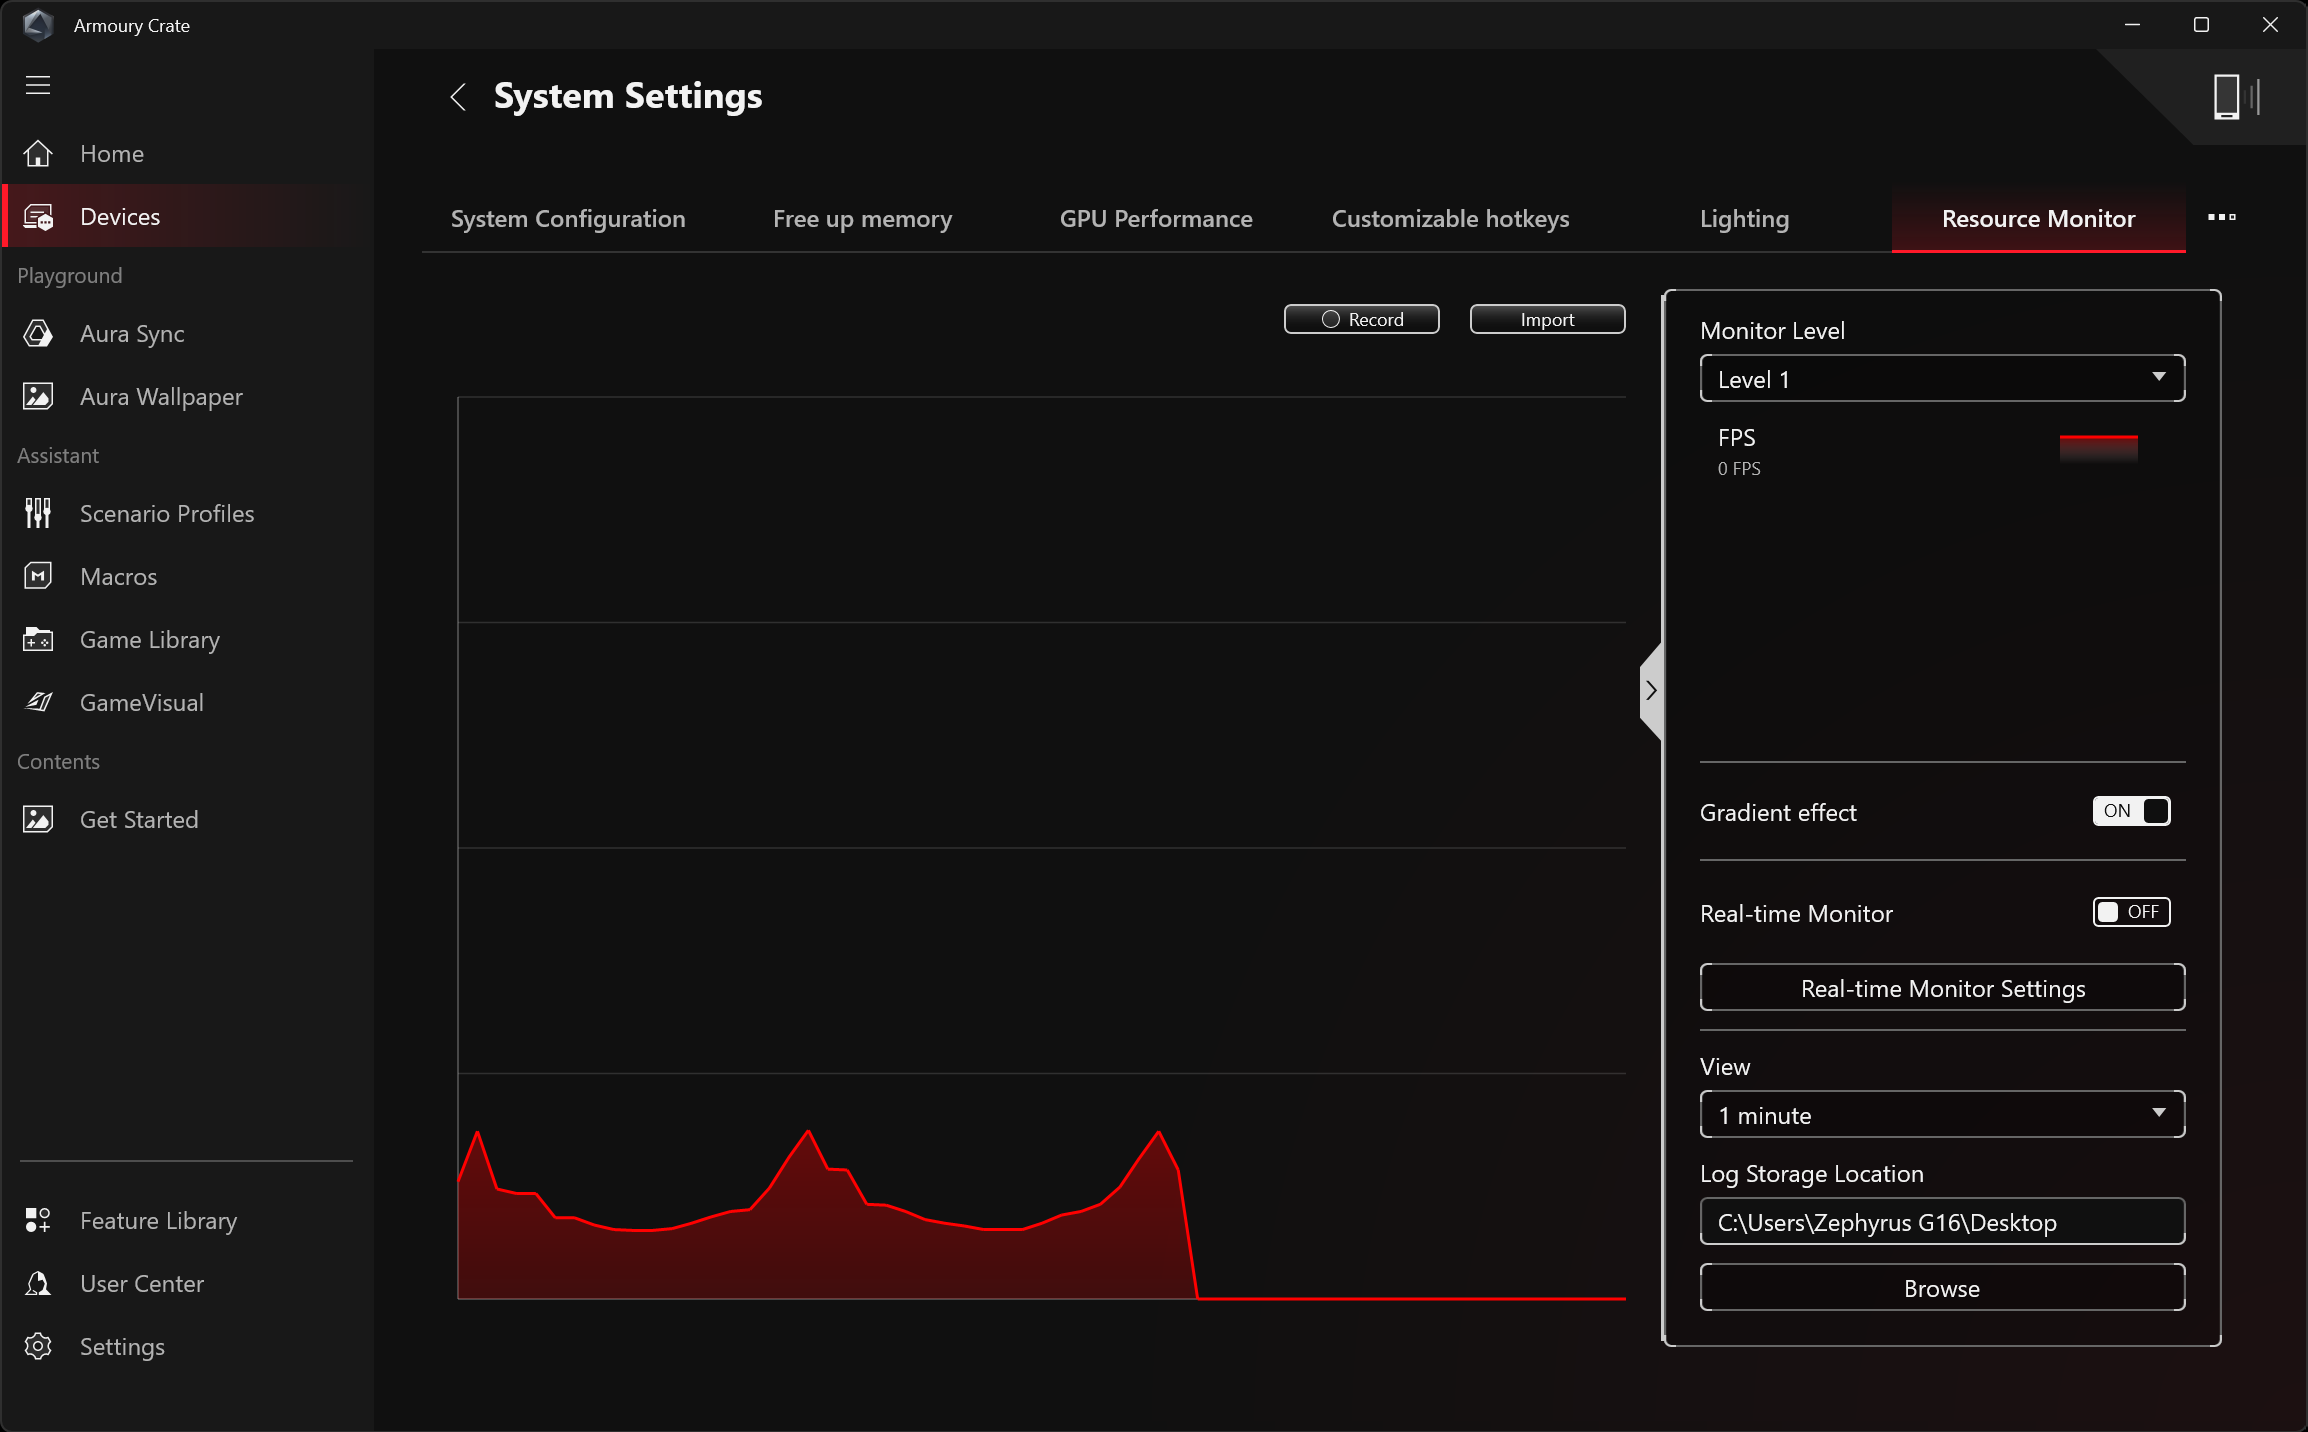Turn off the Gradient effect toggle
This screenshot has width=2308, height=1432.
(x=2131, y=811)
